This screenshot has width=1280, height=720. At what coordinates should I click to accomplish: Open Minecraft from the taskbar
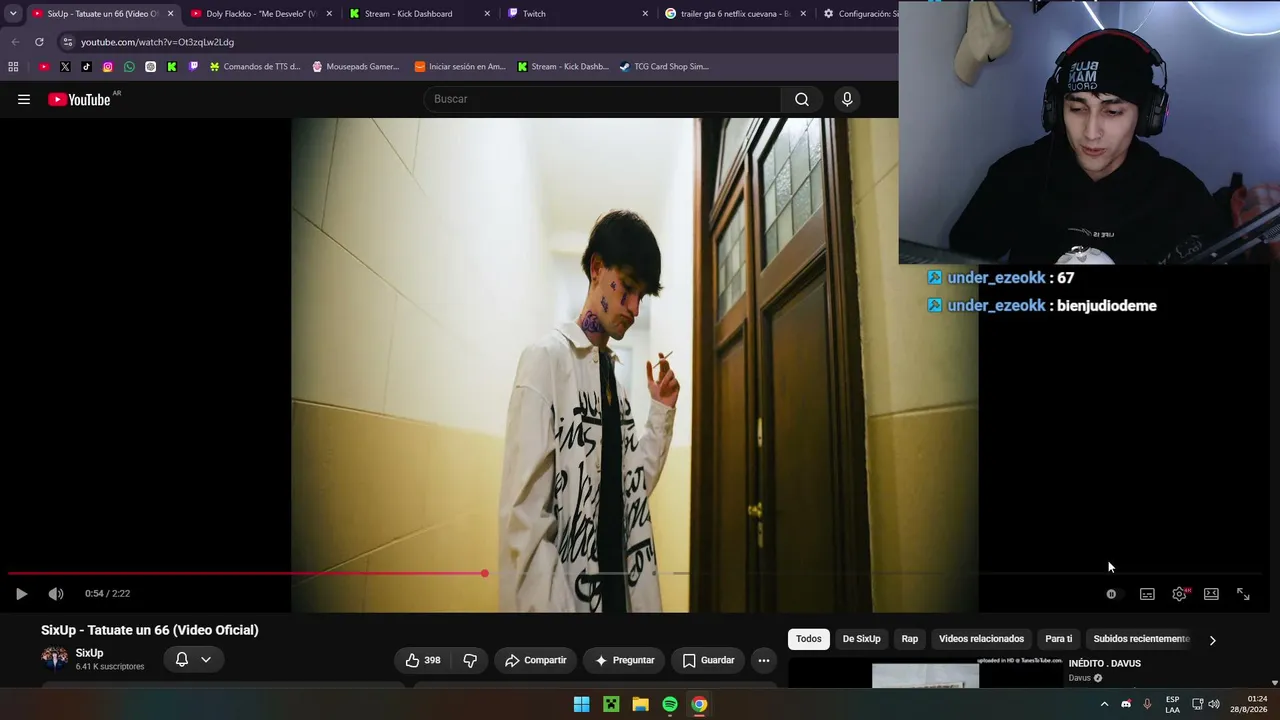[x=611, y=704]
